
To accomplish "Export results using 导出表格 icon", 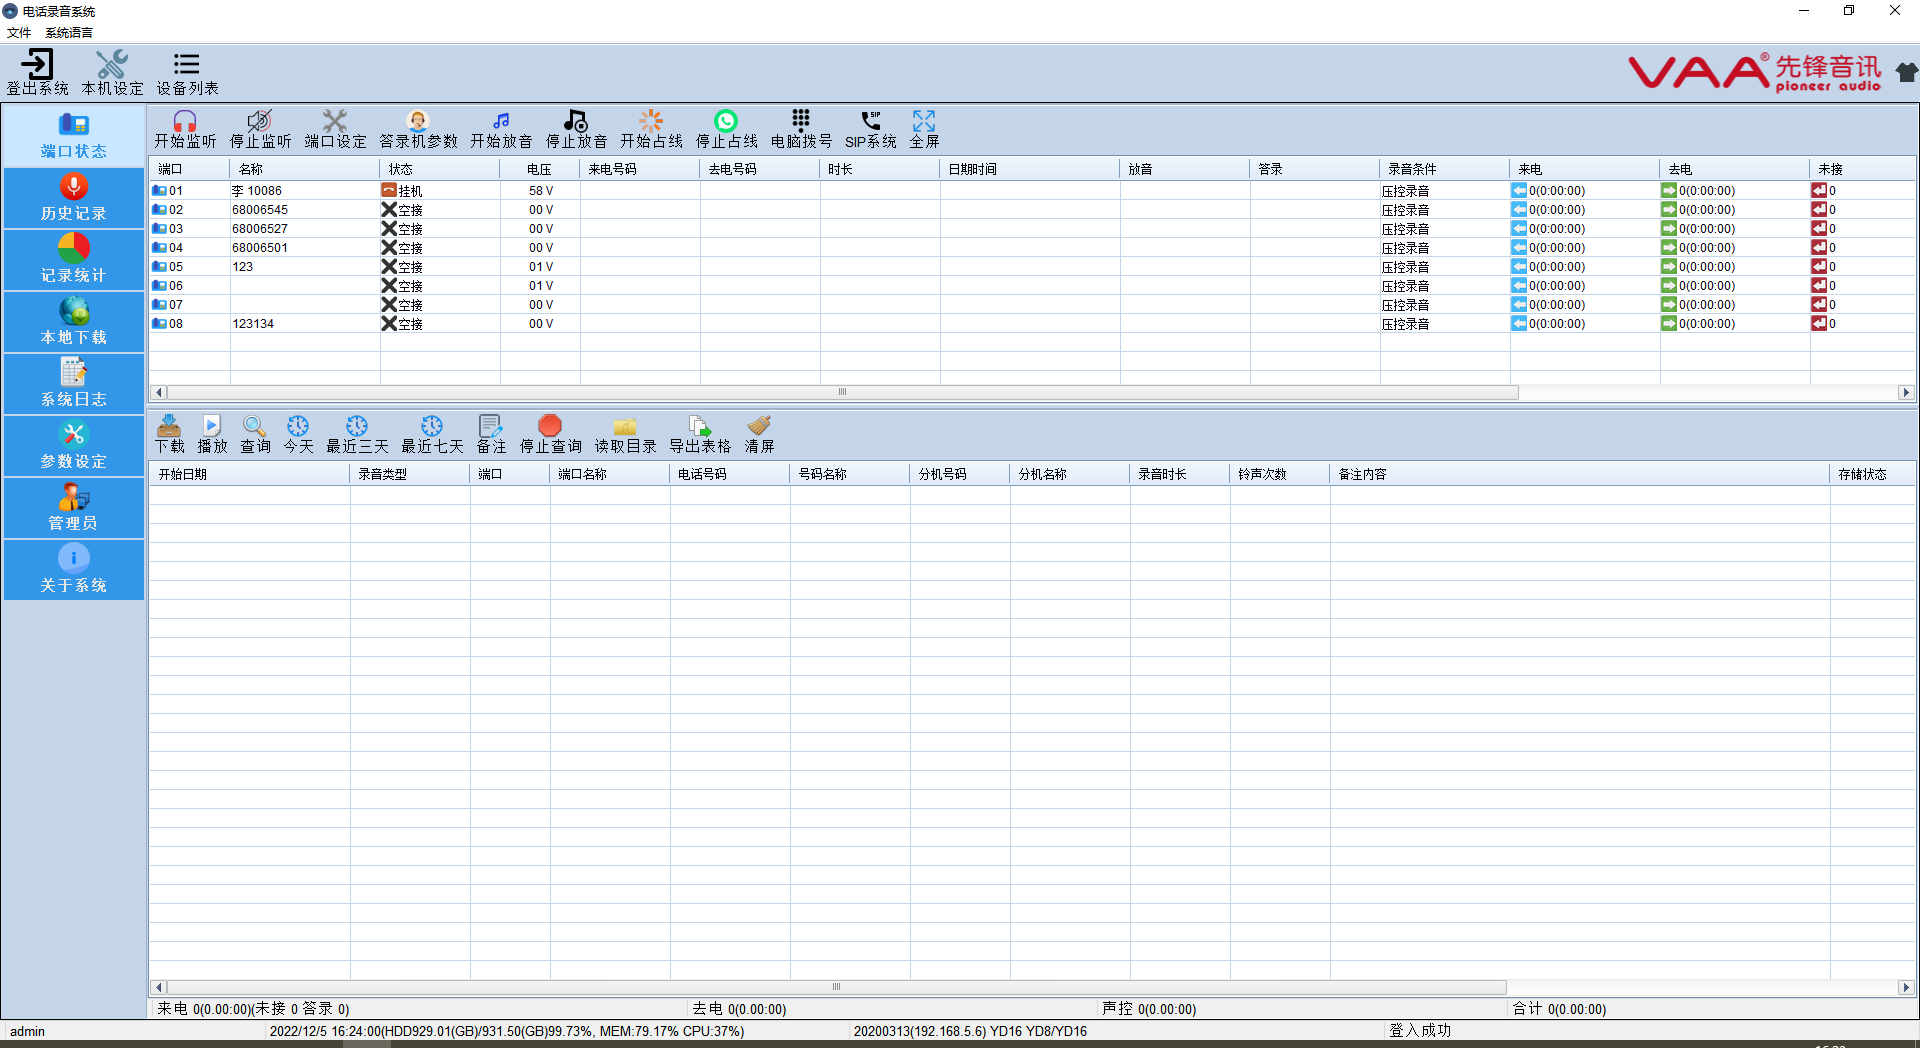I will (x=700, y=427).
